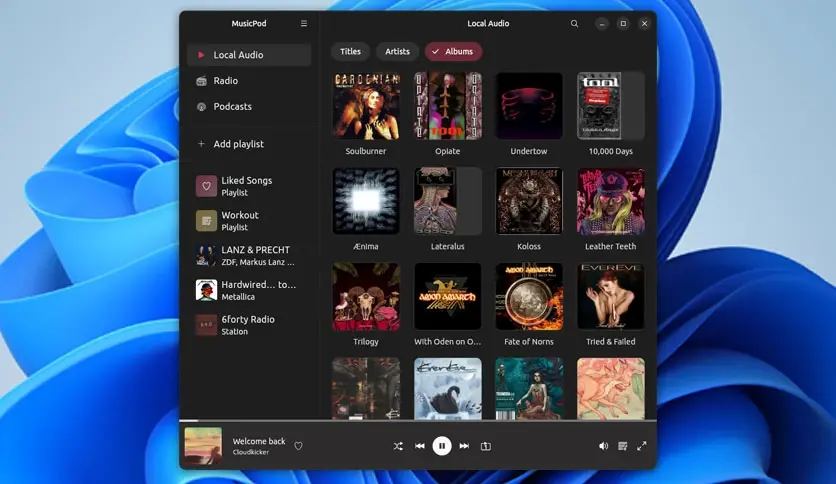Open the With Oden on O... album cover

pos(448,296)
